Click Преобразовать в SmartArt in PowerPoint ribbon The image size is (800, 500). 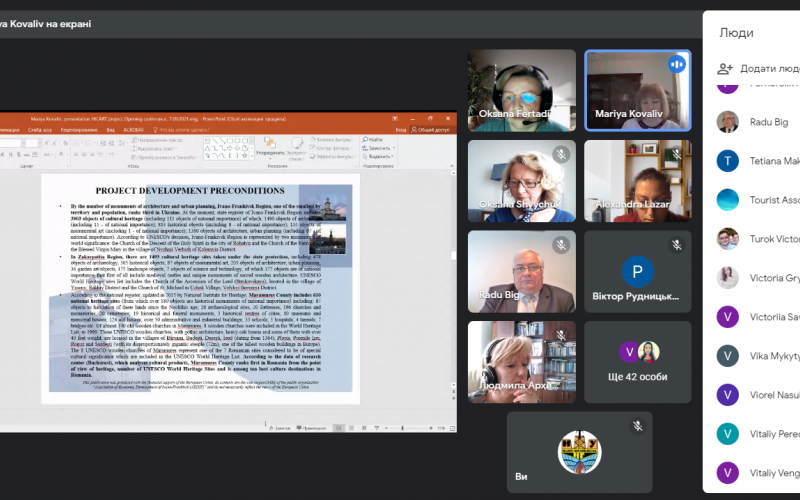[x=165, y=158]
